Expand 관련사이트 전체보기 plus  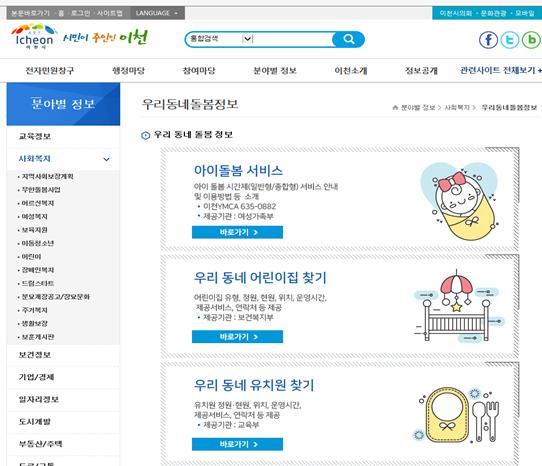click(500, 70)
